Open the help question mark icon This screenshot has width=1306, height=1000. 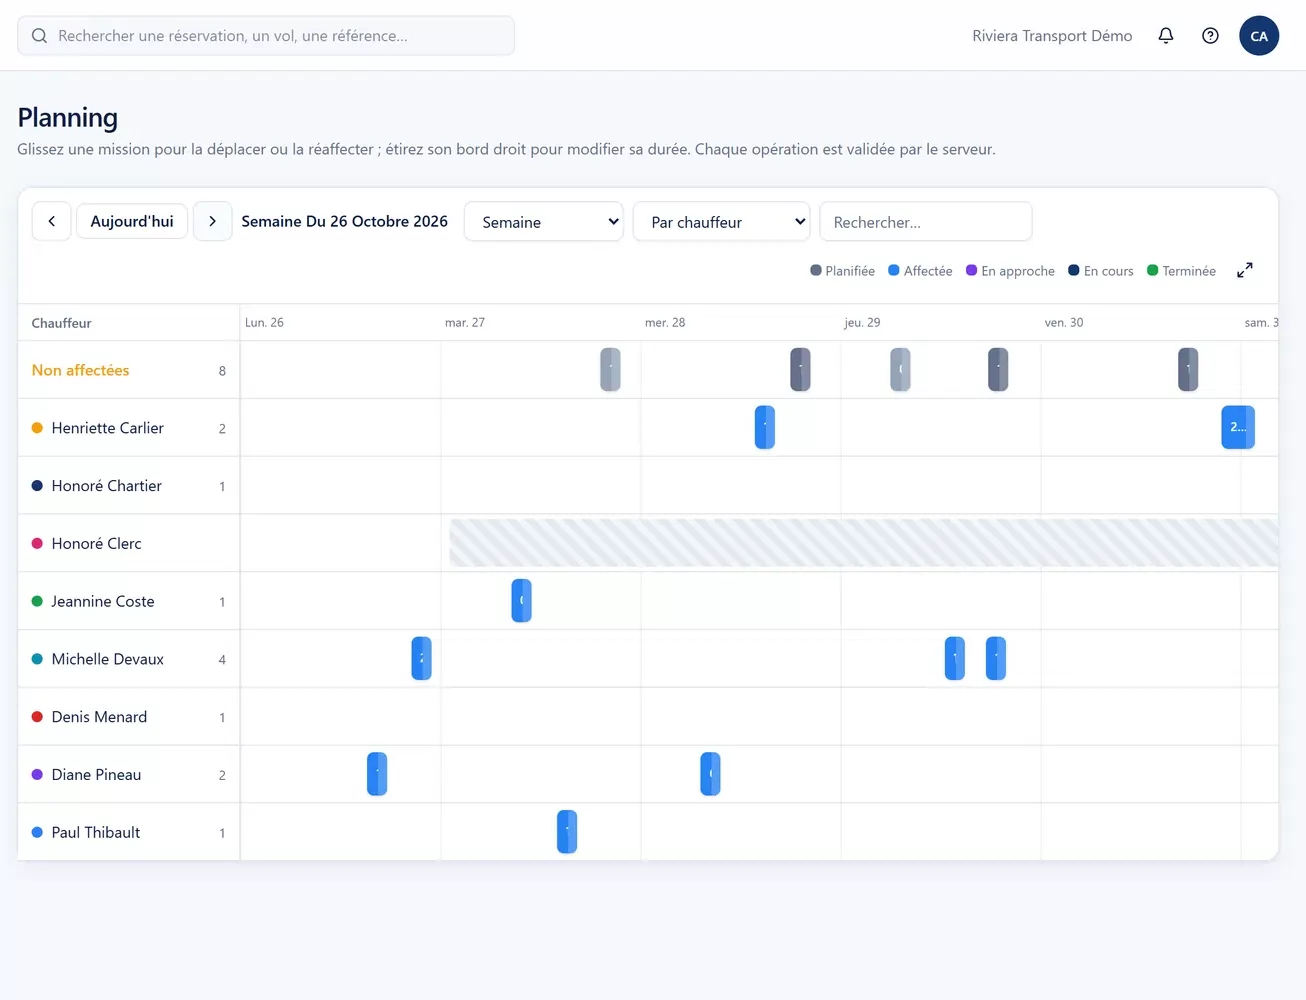pos(1210,36)
